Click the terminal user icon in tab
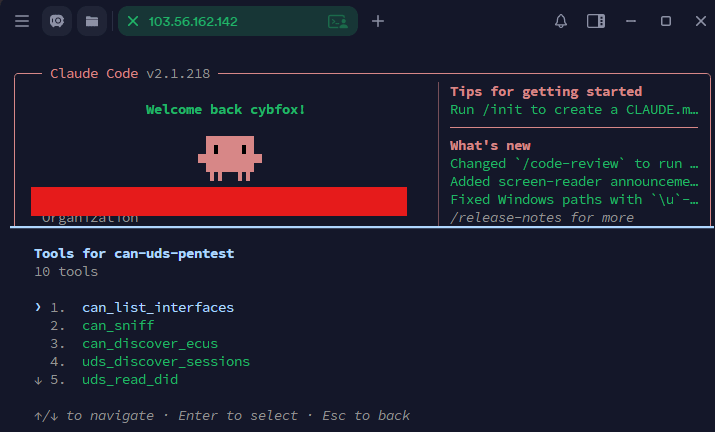This screenshot has width=715, height=432. click(338, 21)
